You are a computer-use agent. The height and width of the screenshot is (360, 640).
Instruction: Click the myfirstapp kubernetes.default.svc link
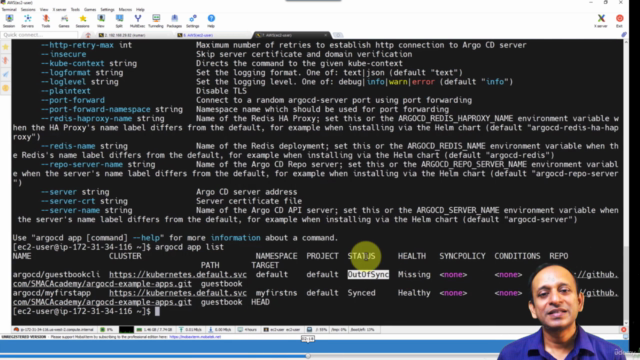(x=178, y=293)
